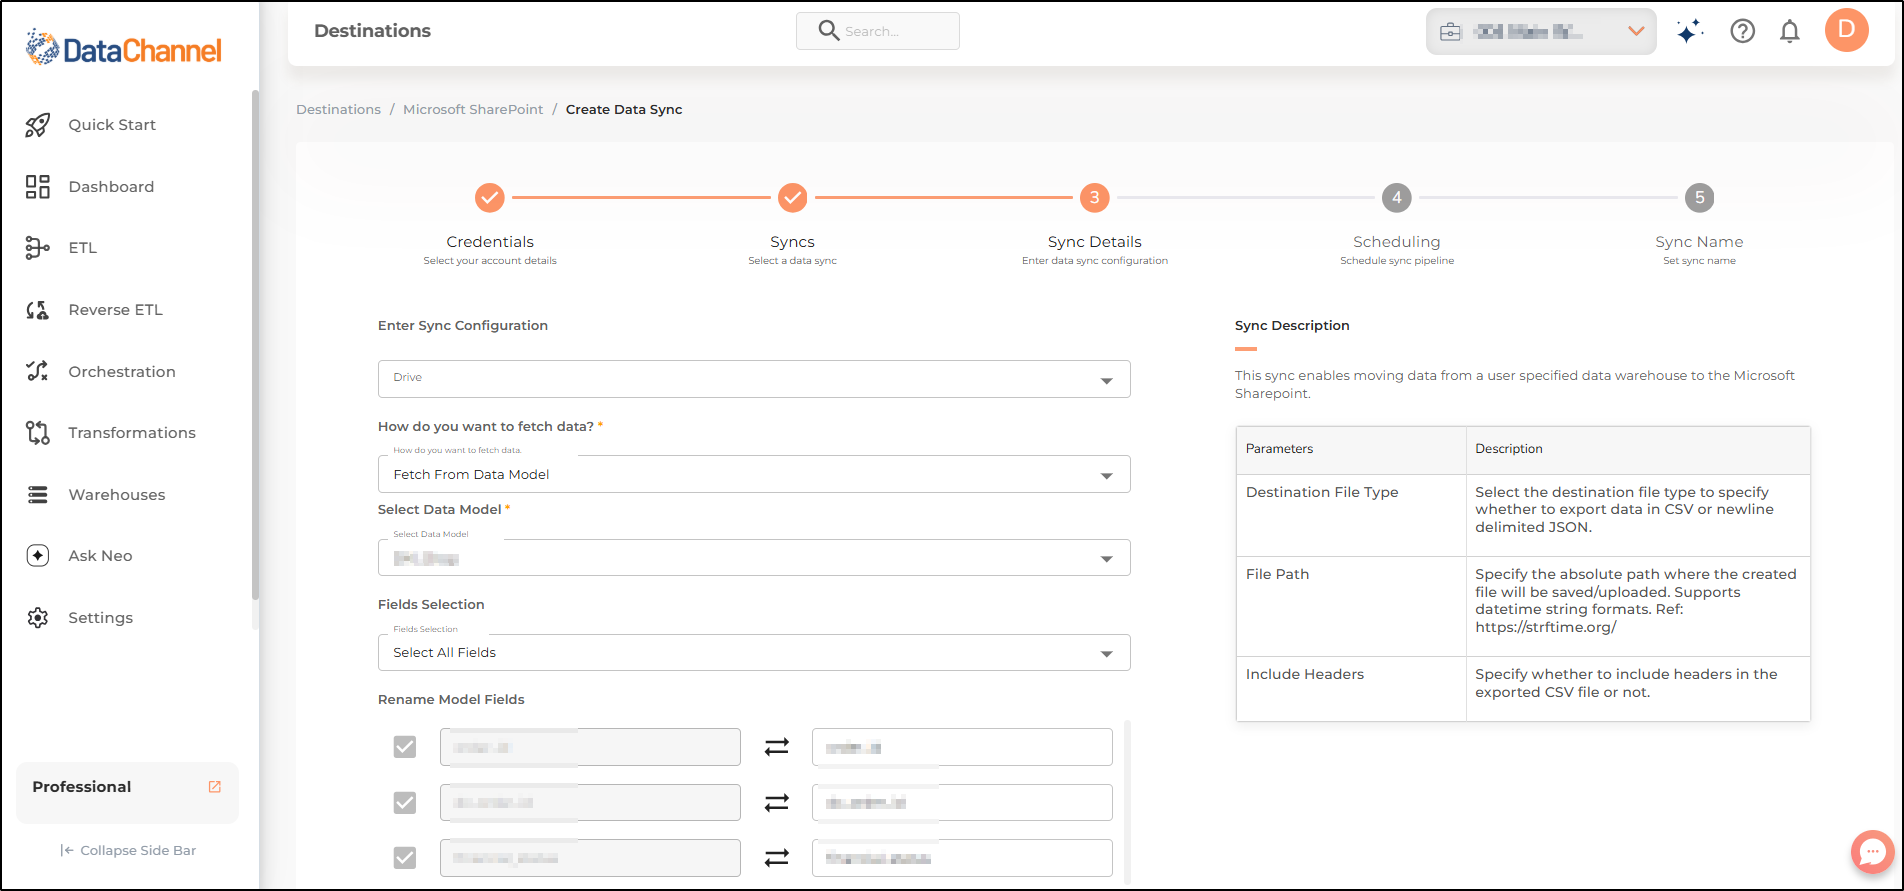Click the Ask Neo sparkle icon
Viewport: 1904px width, 891px height.
pos(38,556)
